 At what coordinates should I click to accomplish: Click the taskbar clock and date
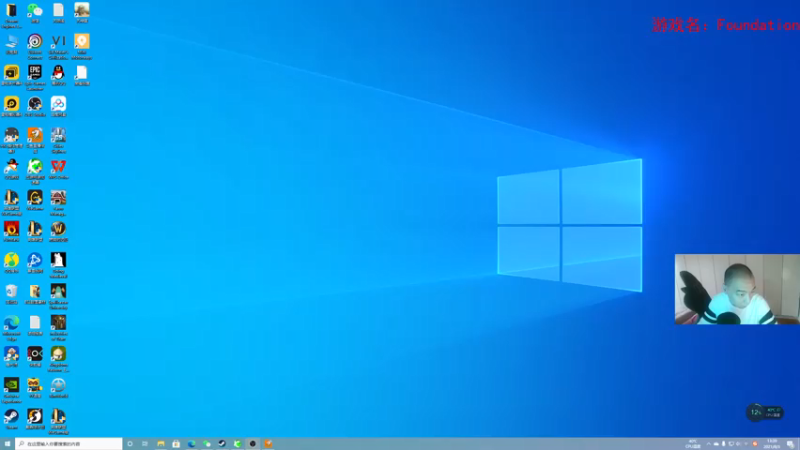pos(771,444)
